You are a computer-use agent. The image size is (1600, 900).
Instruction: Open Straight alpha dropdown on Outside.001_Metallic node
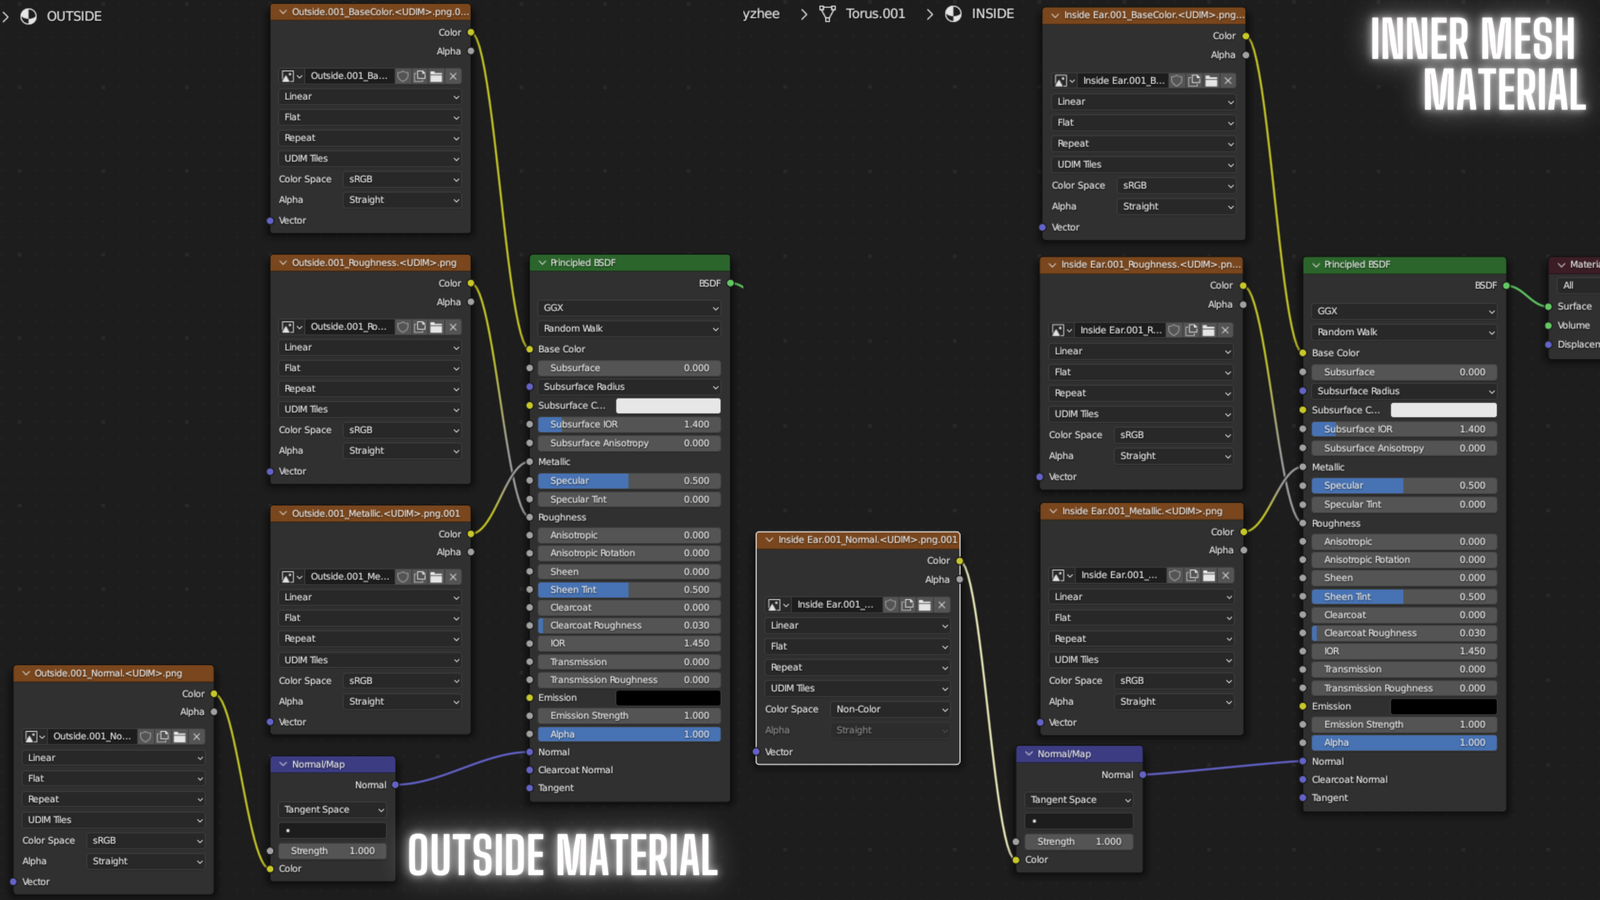(403, 702)
